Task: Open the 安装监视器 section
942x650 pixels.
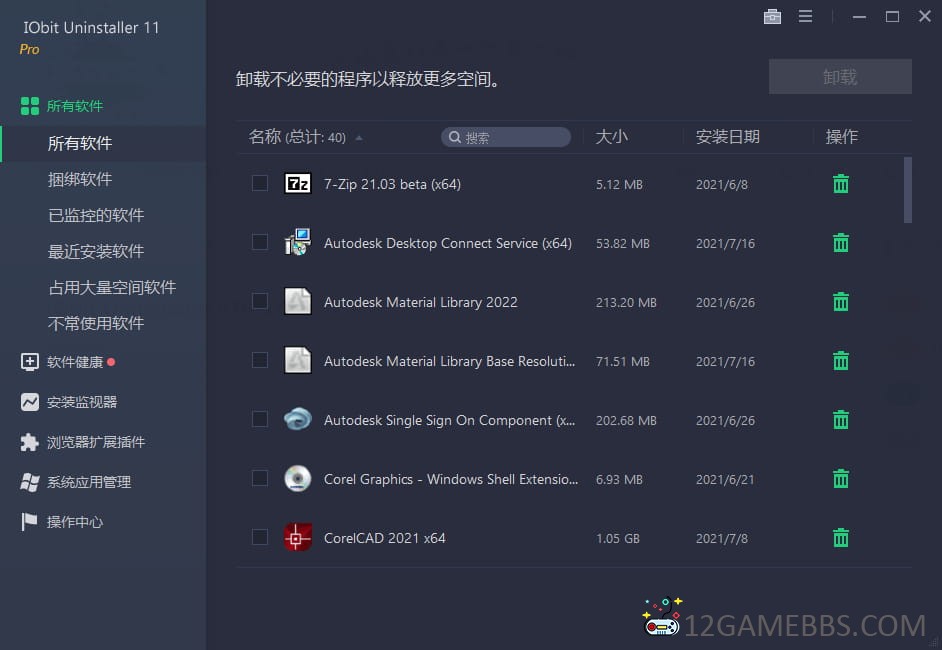Action: click(82, 402)
